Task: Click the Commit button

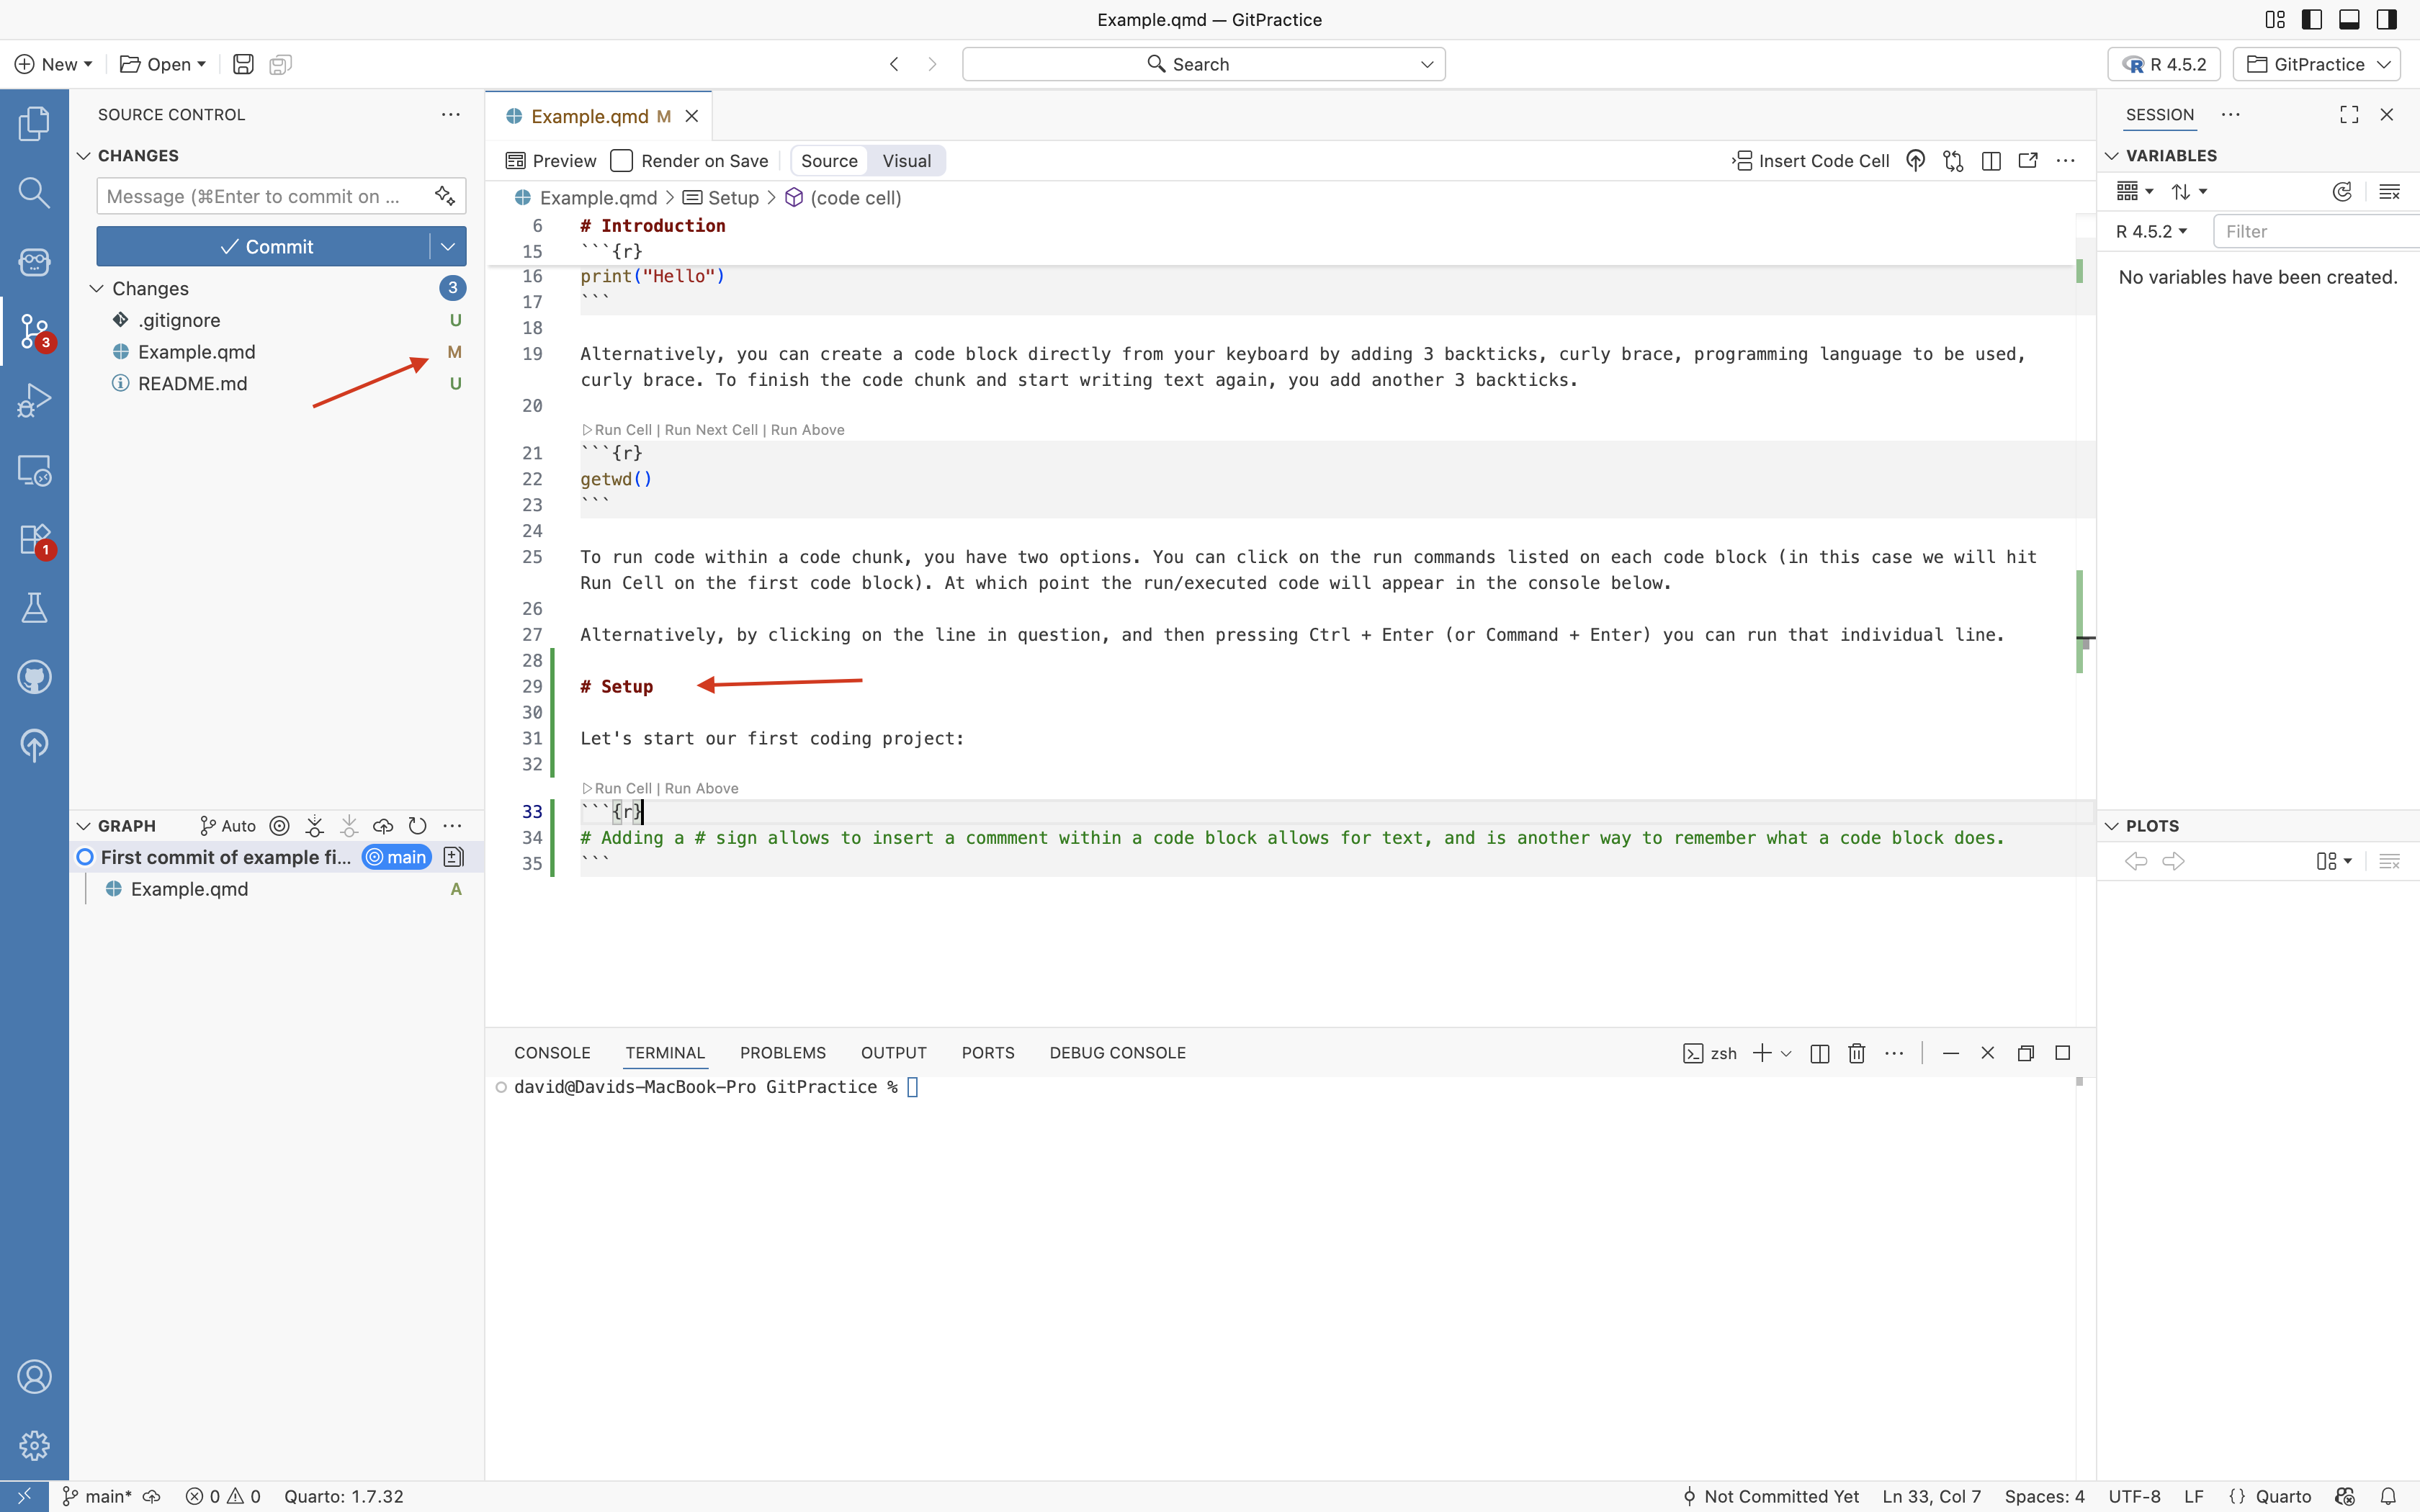Action: click(265, 246)
